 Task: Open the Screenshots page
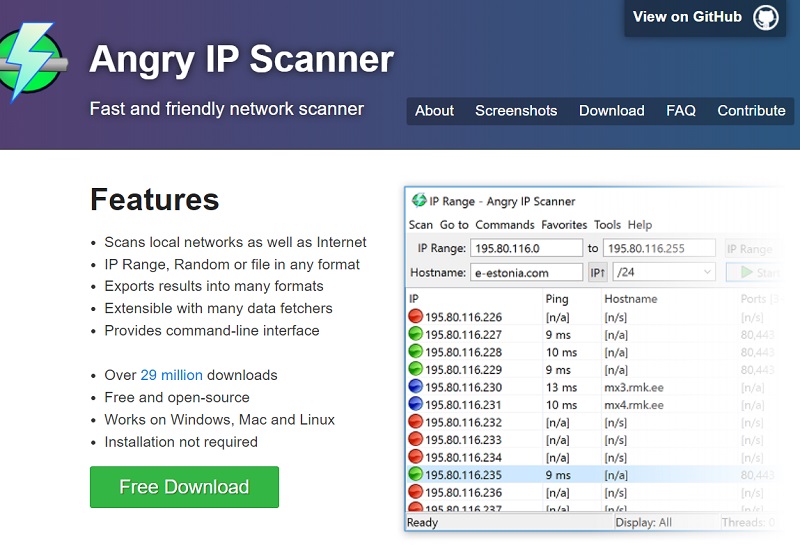[516, 111]
